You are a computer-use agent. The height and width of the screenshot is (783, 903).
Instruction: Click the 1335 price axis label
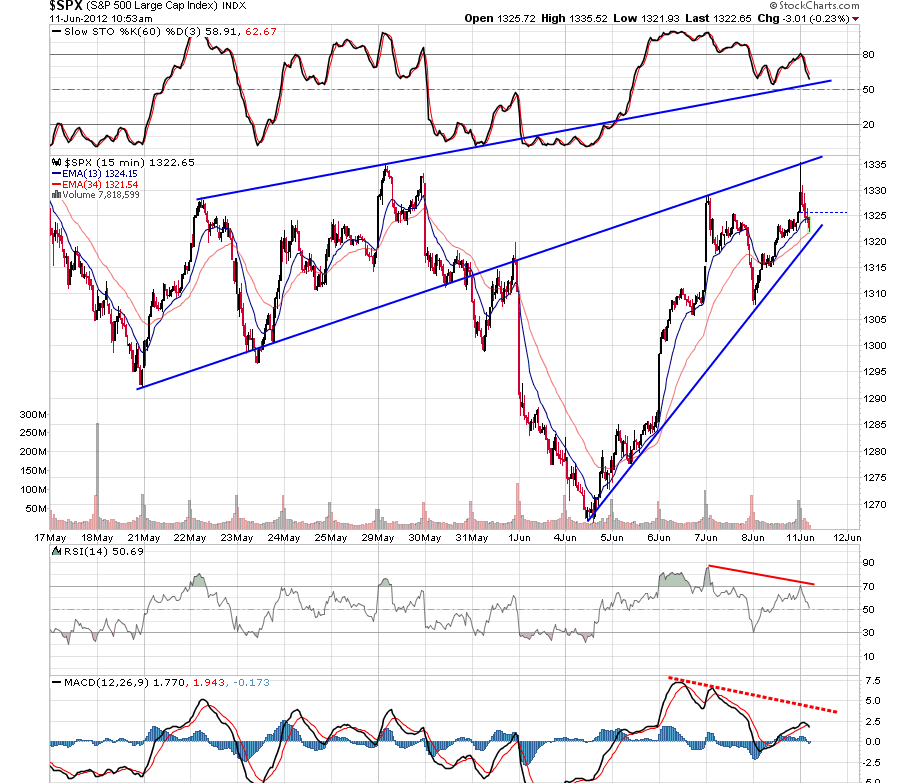[x=874, y=165]
